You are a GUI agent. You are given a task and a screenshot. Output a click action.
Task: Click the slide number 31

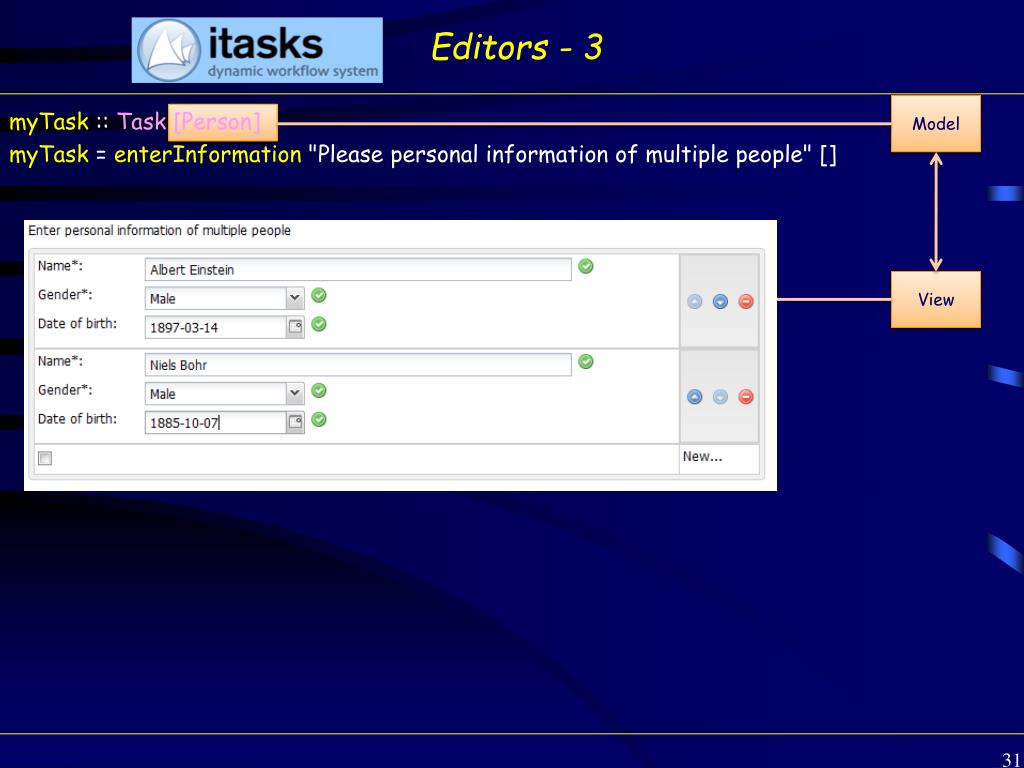[x=1011, y=759]
